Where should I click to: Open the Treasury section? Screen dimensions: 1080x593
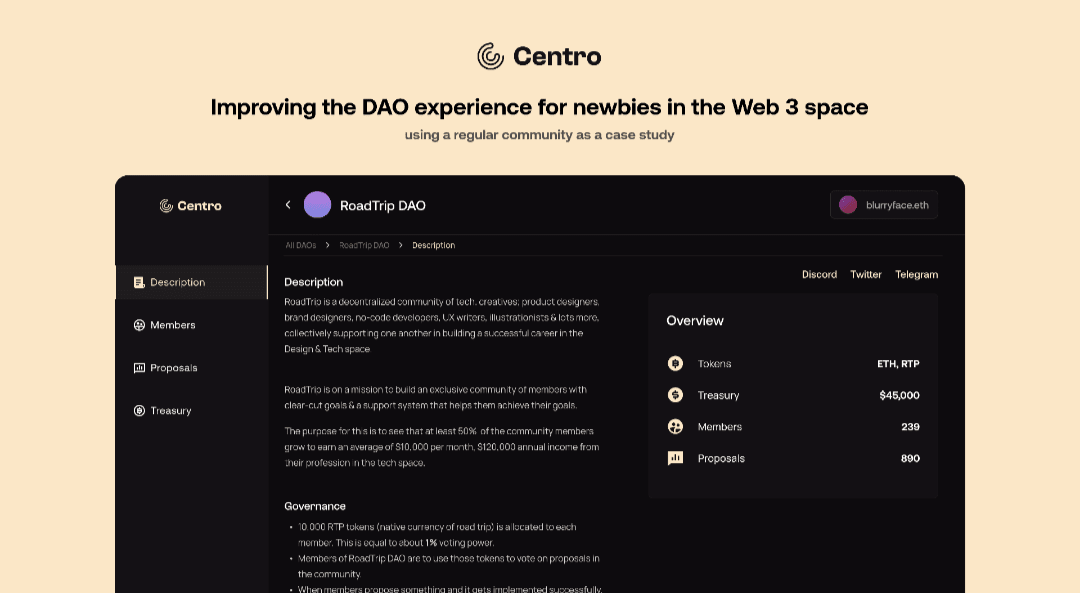point(170,411)
